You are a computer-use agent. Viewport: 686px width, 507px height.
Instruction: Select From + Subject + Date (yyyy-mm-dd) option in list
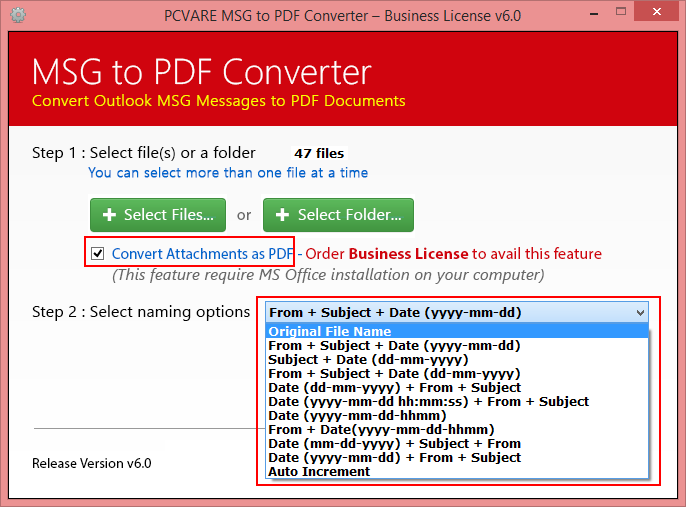point(457,346)
